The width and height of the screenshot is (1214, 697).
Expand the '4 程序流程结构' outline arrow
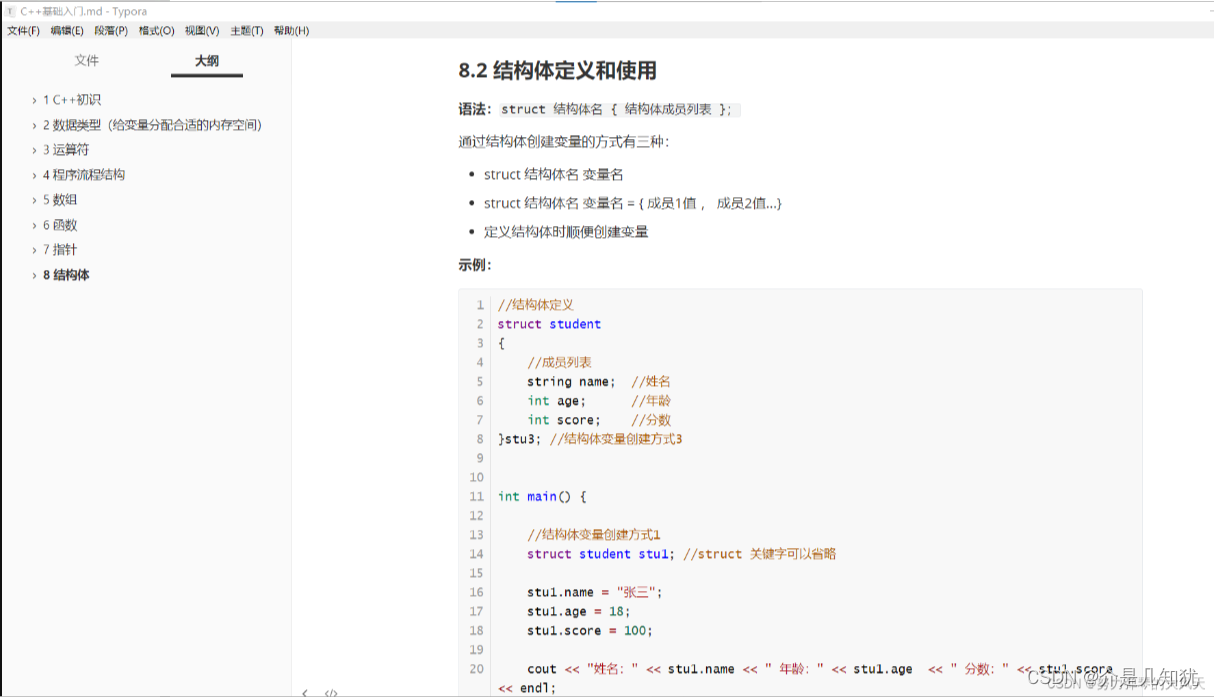[34, 175]
